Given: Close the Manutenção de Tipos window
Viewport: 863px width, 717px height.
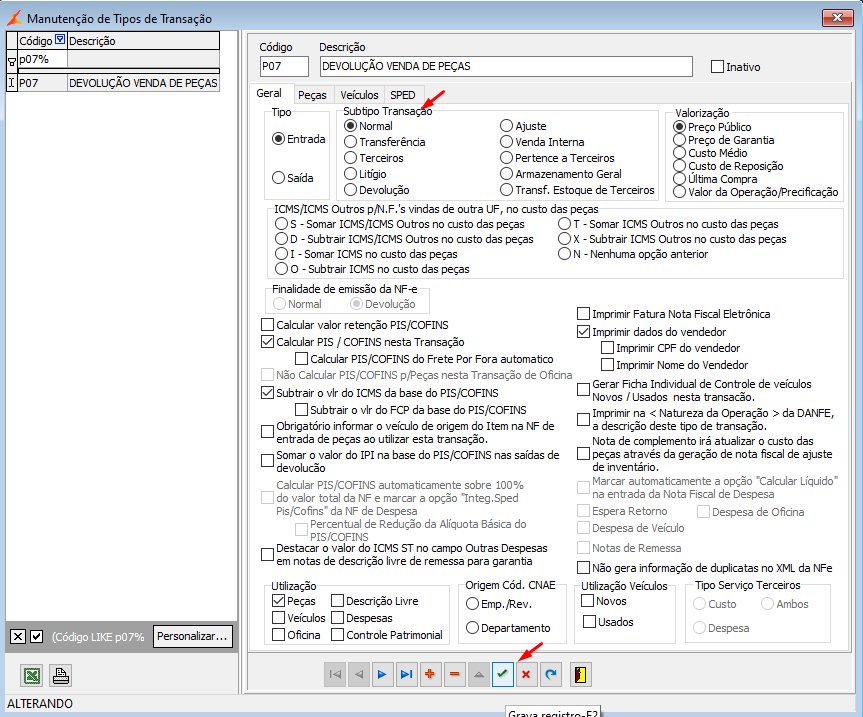Looking at the screenshot, I should click(837, 18).
